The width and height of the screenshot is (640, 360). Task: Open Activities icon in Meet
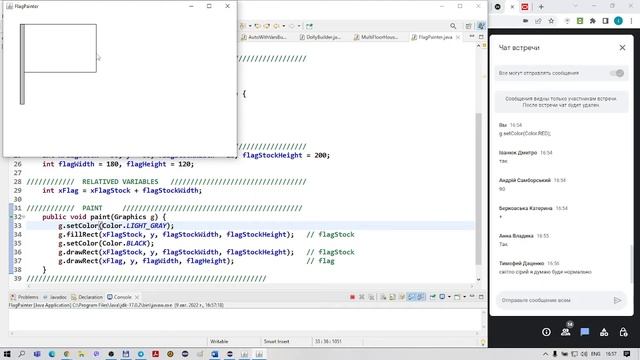click(604, 332)
